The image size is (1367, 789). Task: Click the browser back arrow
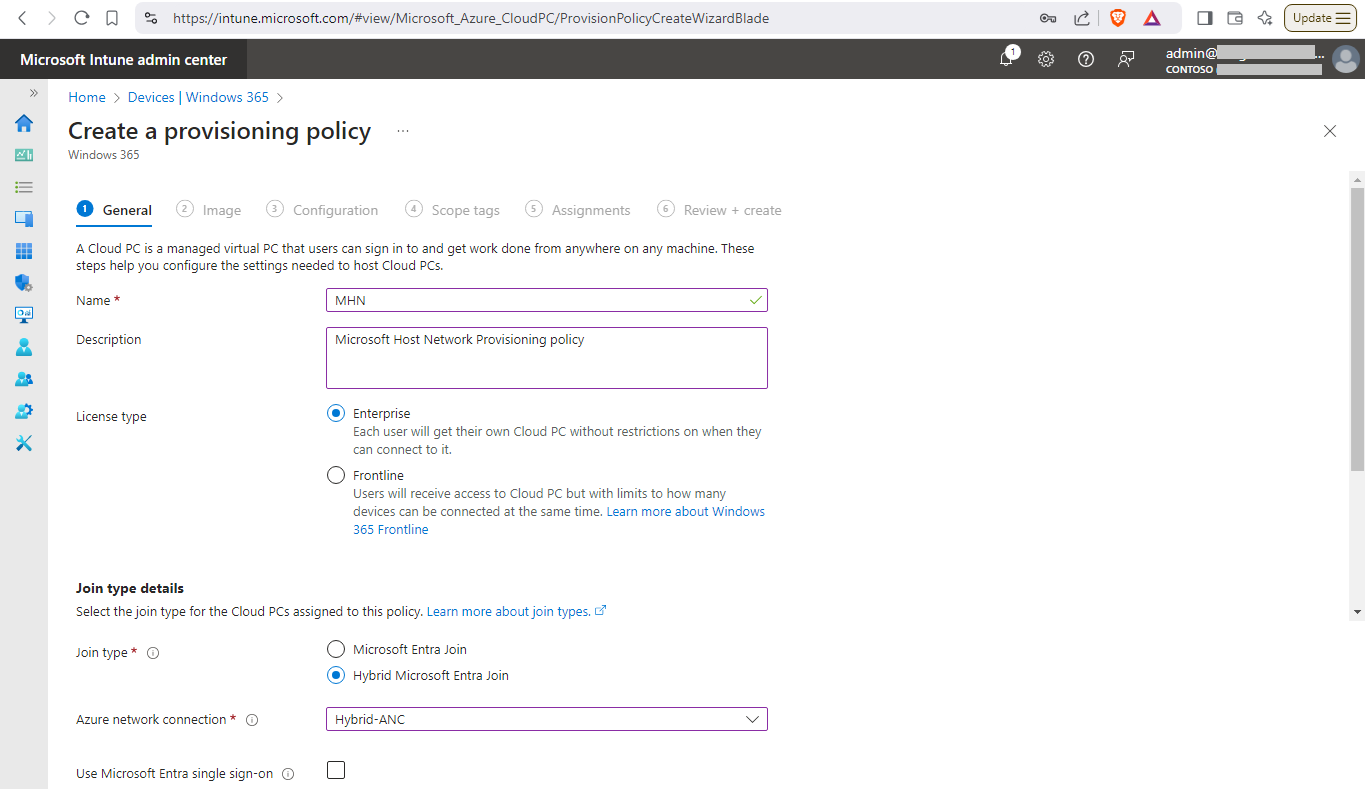point(23,18)
